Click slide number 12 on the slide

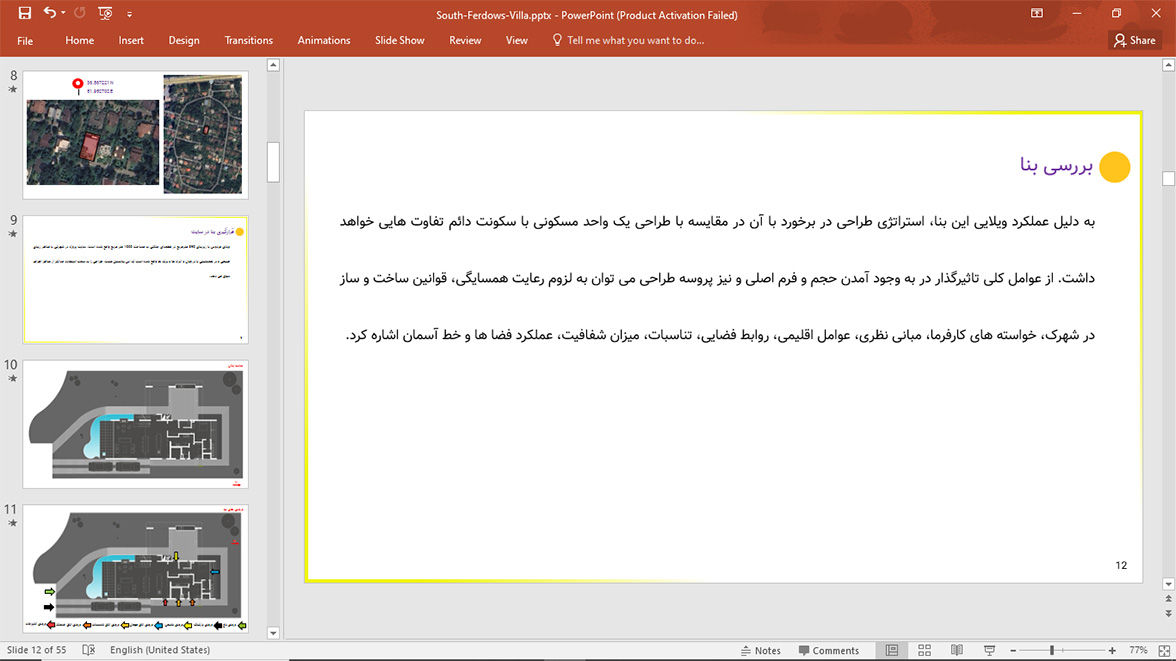click(x=1120, y=566)
